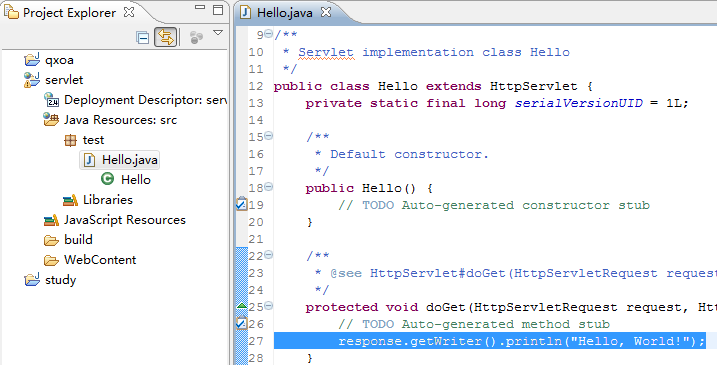Image resolution: width=717 pixels, height=366 pixels.
Task: Select the Hello.java editor tab
Action: pyautogui.click(x=284, y=12)
